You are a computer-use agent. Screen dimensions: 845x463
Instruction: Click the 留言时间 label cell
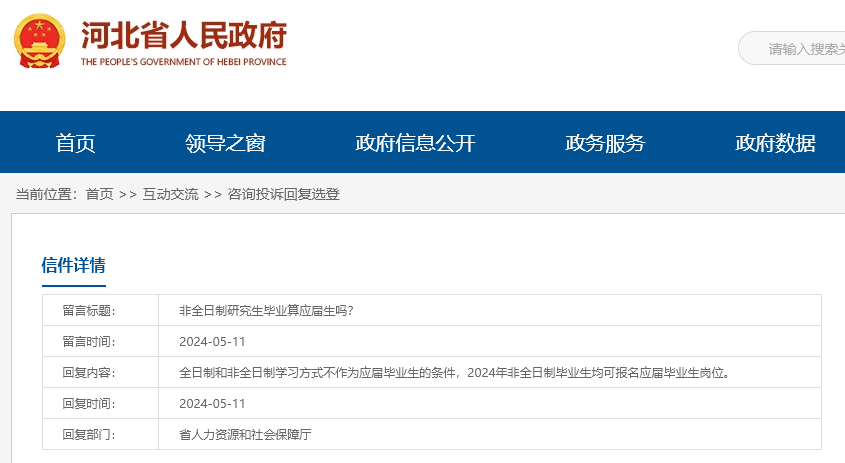coord(100,342)
